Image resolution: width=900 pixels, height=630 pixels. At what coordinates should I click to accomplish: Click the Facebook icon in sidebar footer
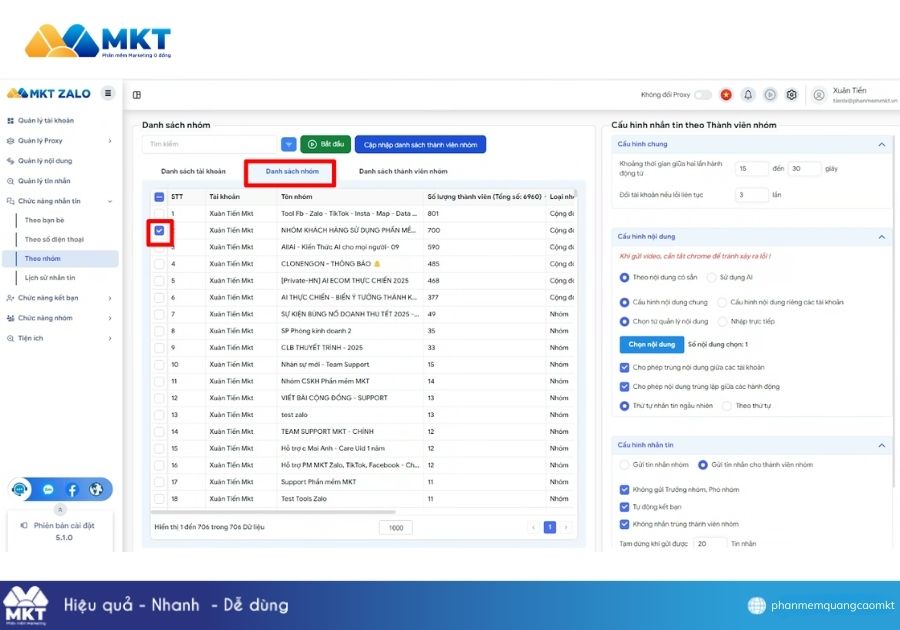(x=72, y=490)
